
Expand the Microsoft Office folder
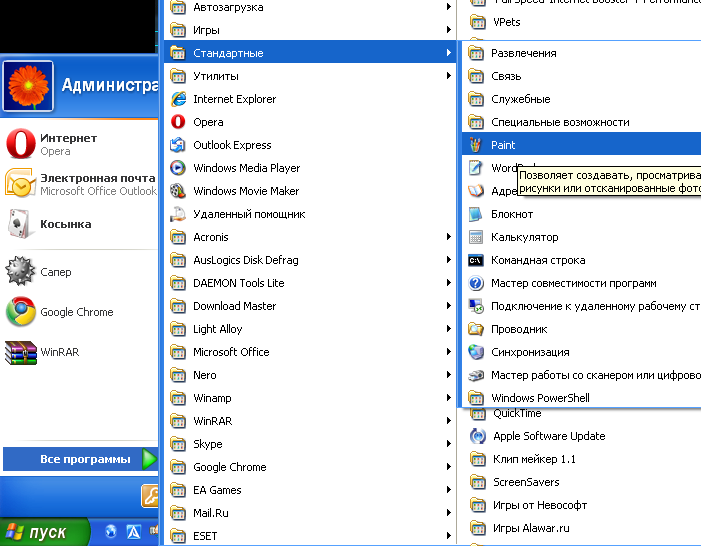(310, 352)
